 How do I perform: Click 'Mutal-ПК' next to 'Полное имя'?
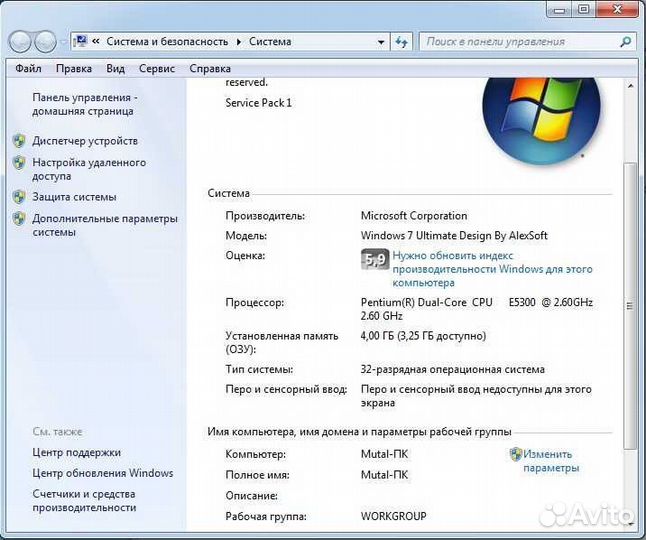point(384,475)
